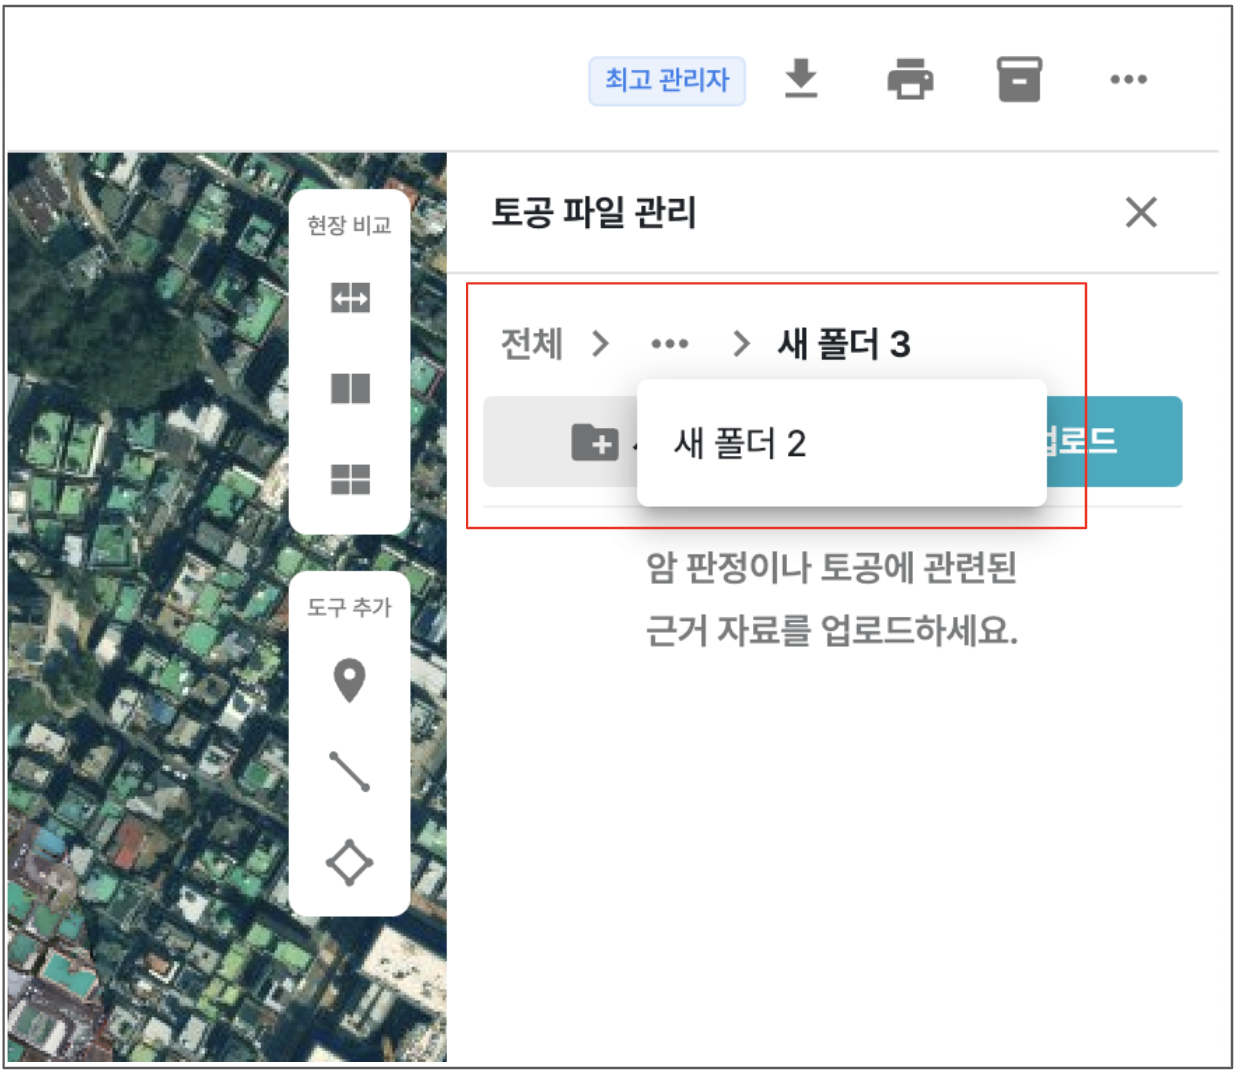Open the archive box icon

click(1019, 79)
